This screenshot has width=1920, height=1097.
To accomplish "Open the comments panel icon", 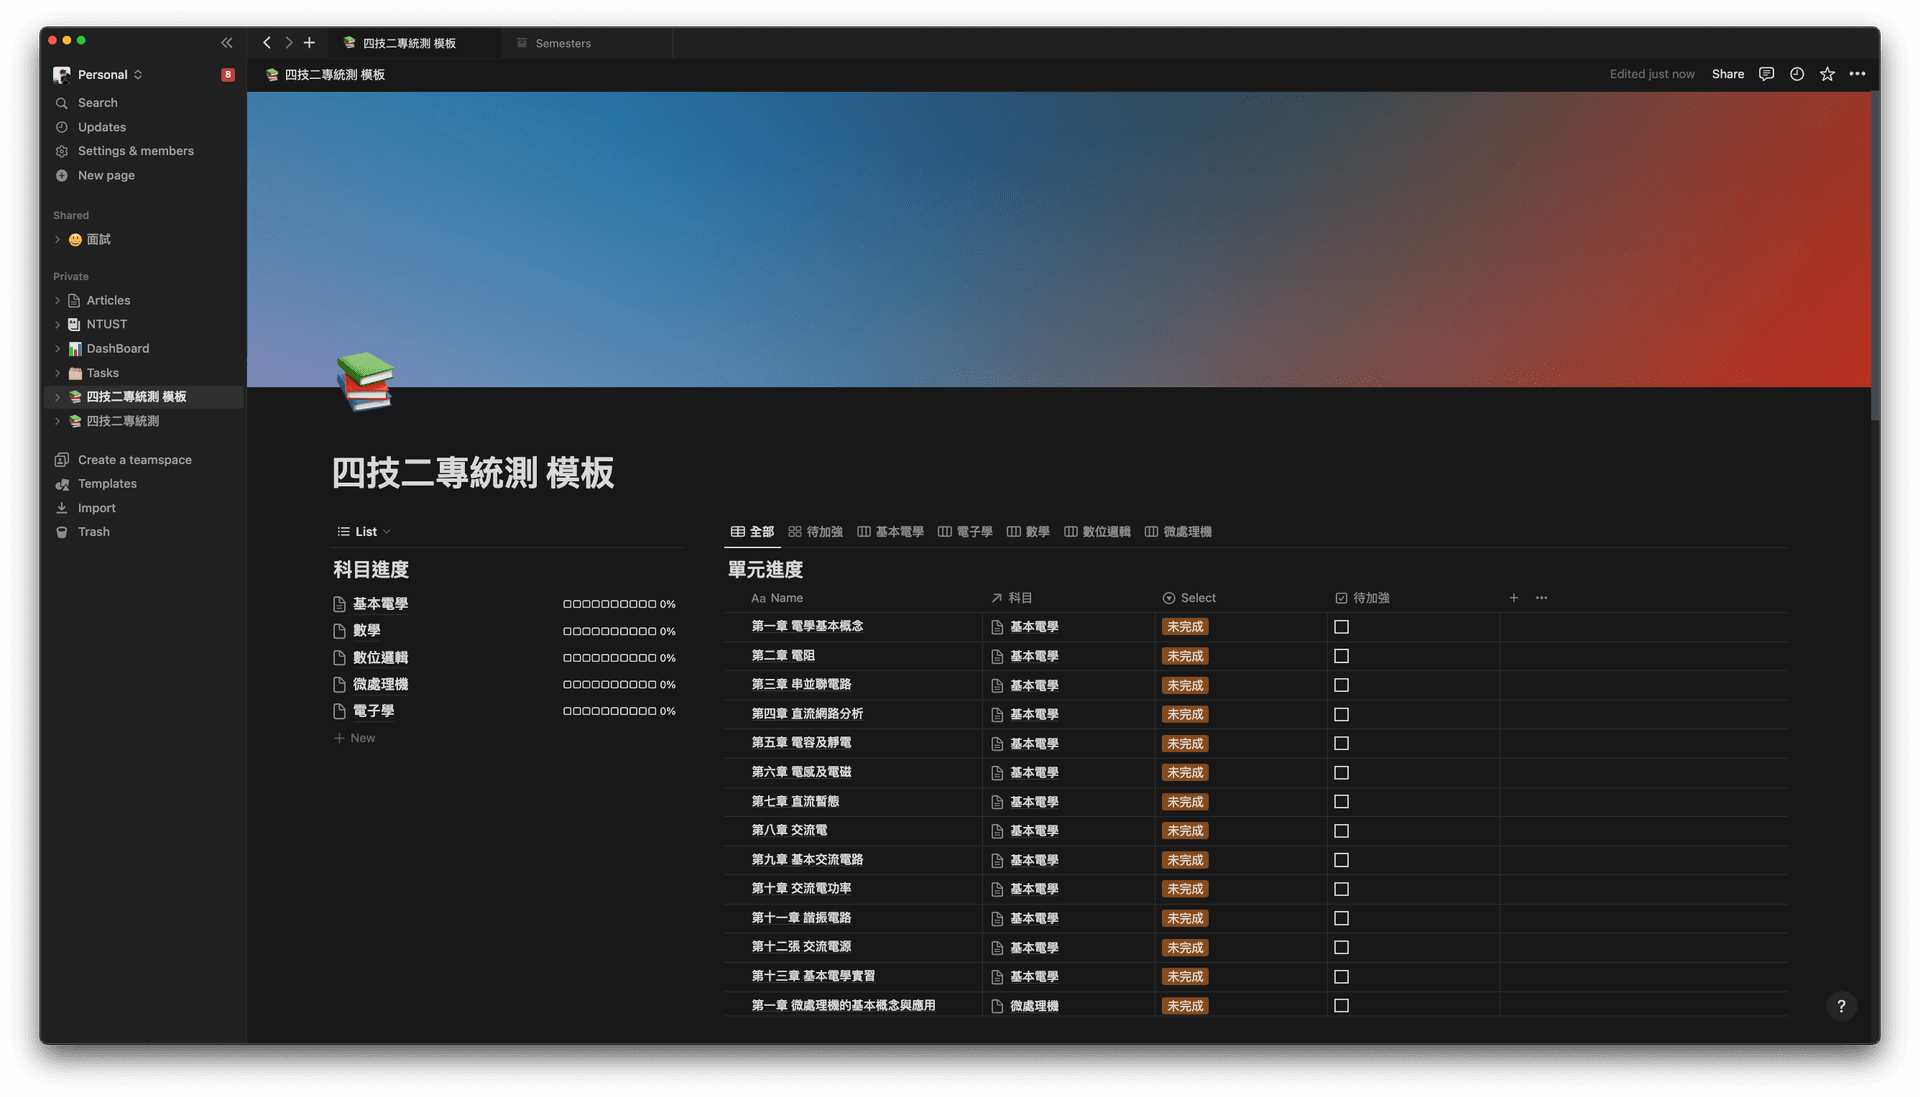I will pos(1766,74).
